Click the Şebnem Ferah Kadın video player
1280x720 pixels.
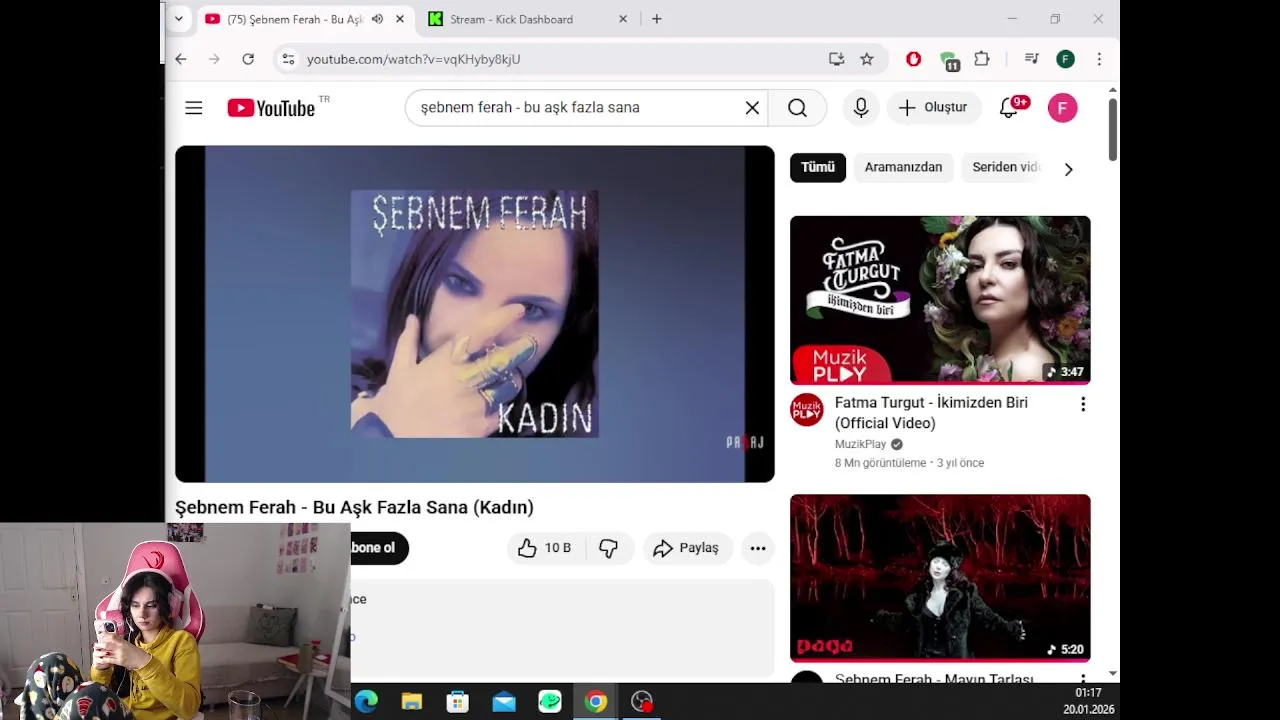pyautogui.click(x=475, y=314)
